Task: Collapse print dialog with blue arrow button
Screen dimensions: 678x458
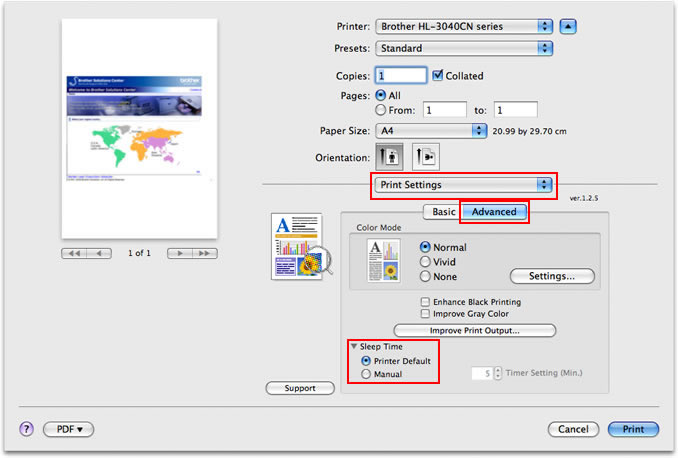Action: coord(568,26)
